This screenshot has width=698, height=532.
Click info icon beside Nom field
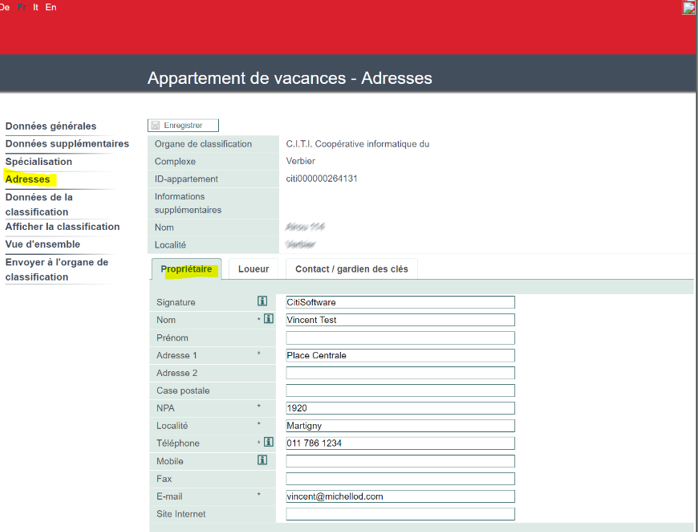pyautogui.click(x=268, y=320)
